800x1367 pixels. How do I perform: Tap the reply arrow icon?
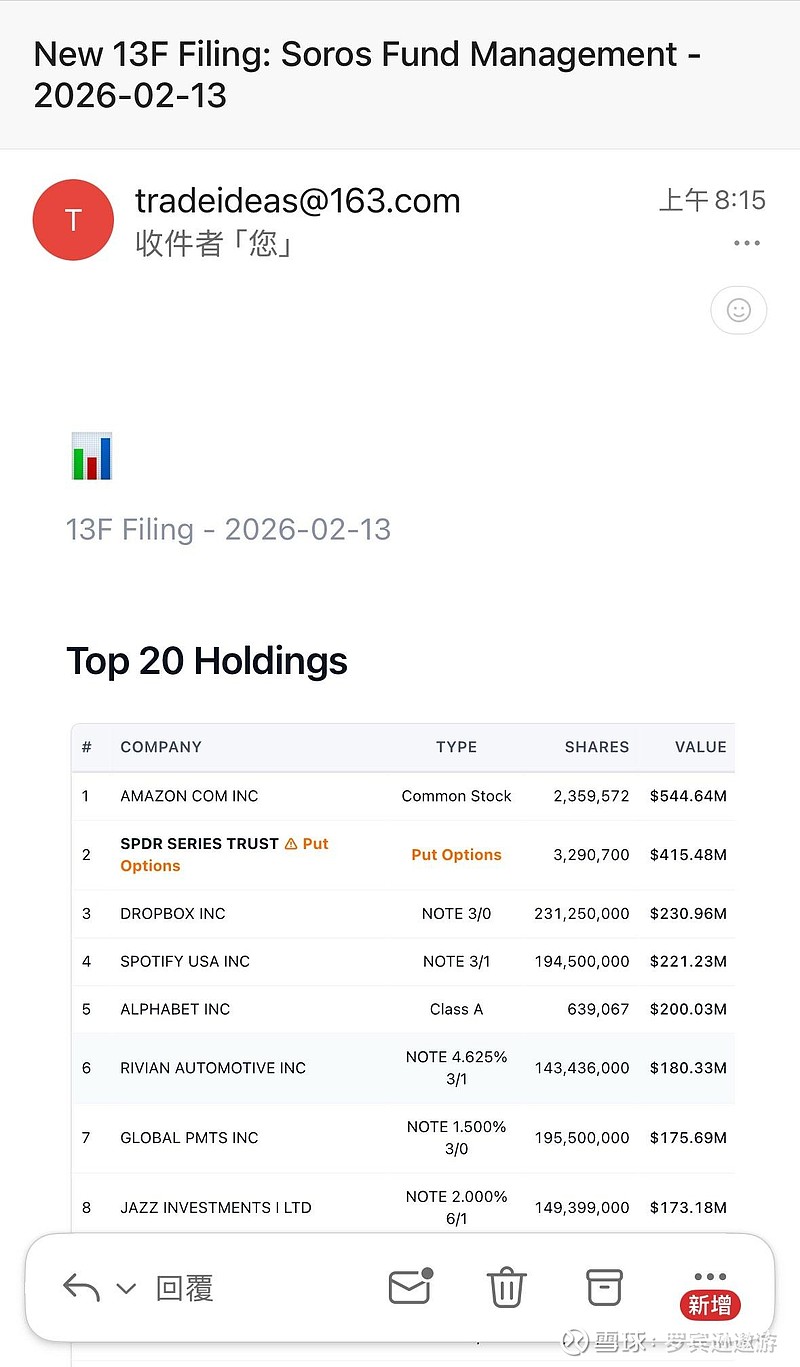point(81,1287)
